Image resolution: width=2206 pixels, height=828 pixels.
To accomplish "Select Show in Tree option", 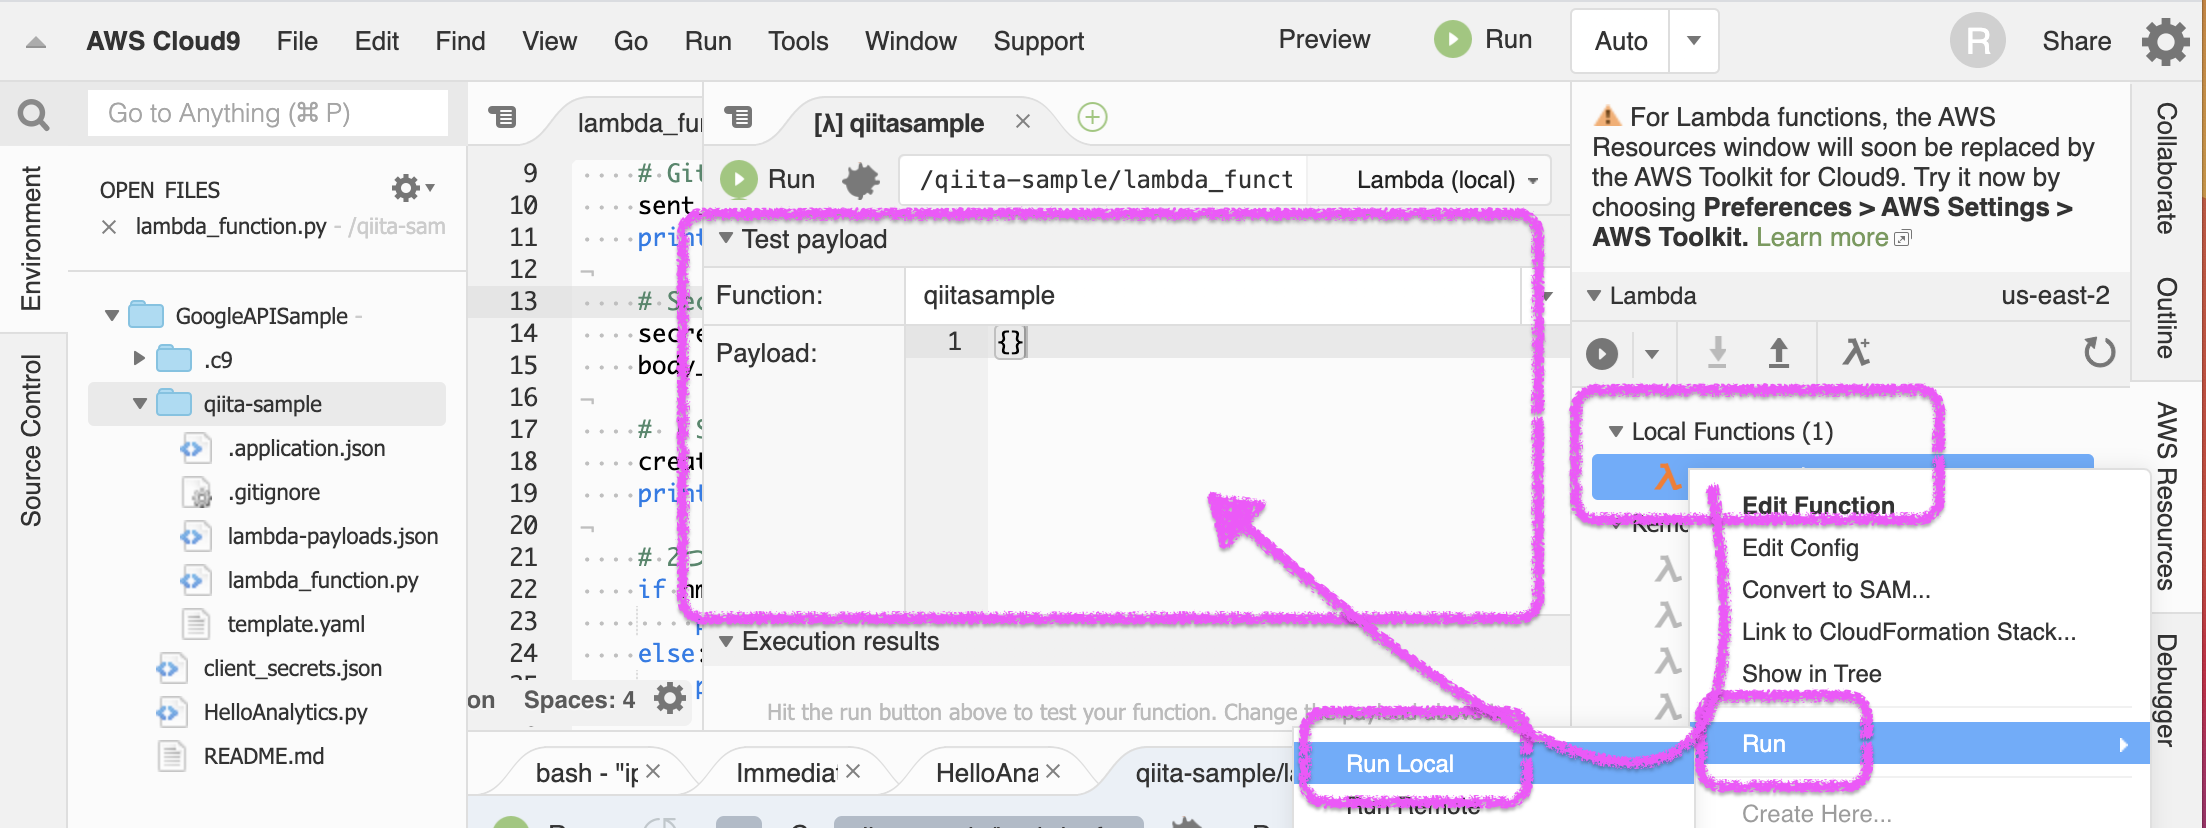I will (1811, 674).
